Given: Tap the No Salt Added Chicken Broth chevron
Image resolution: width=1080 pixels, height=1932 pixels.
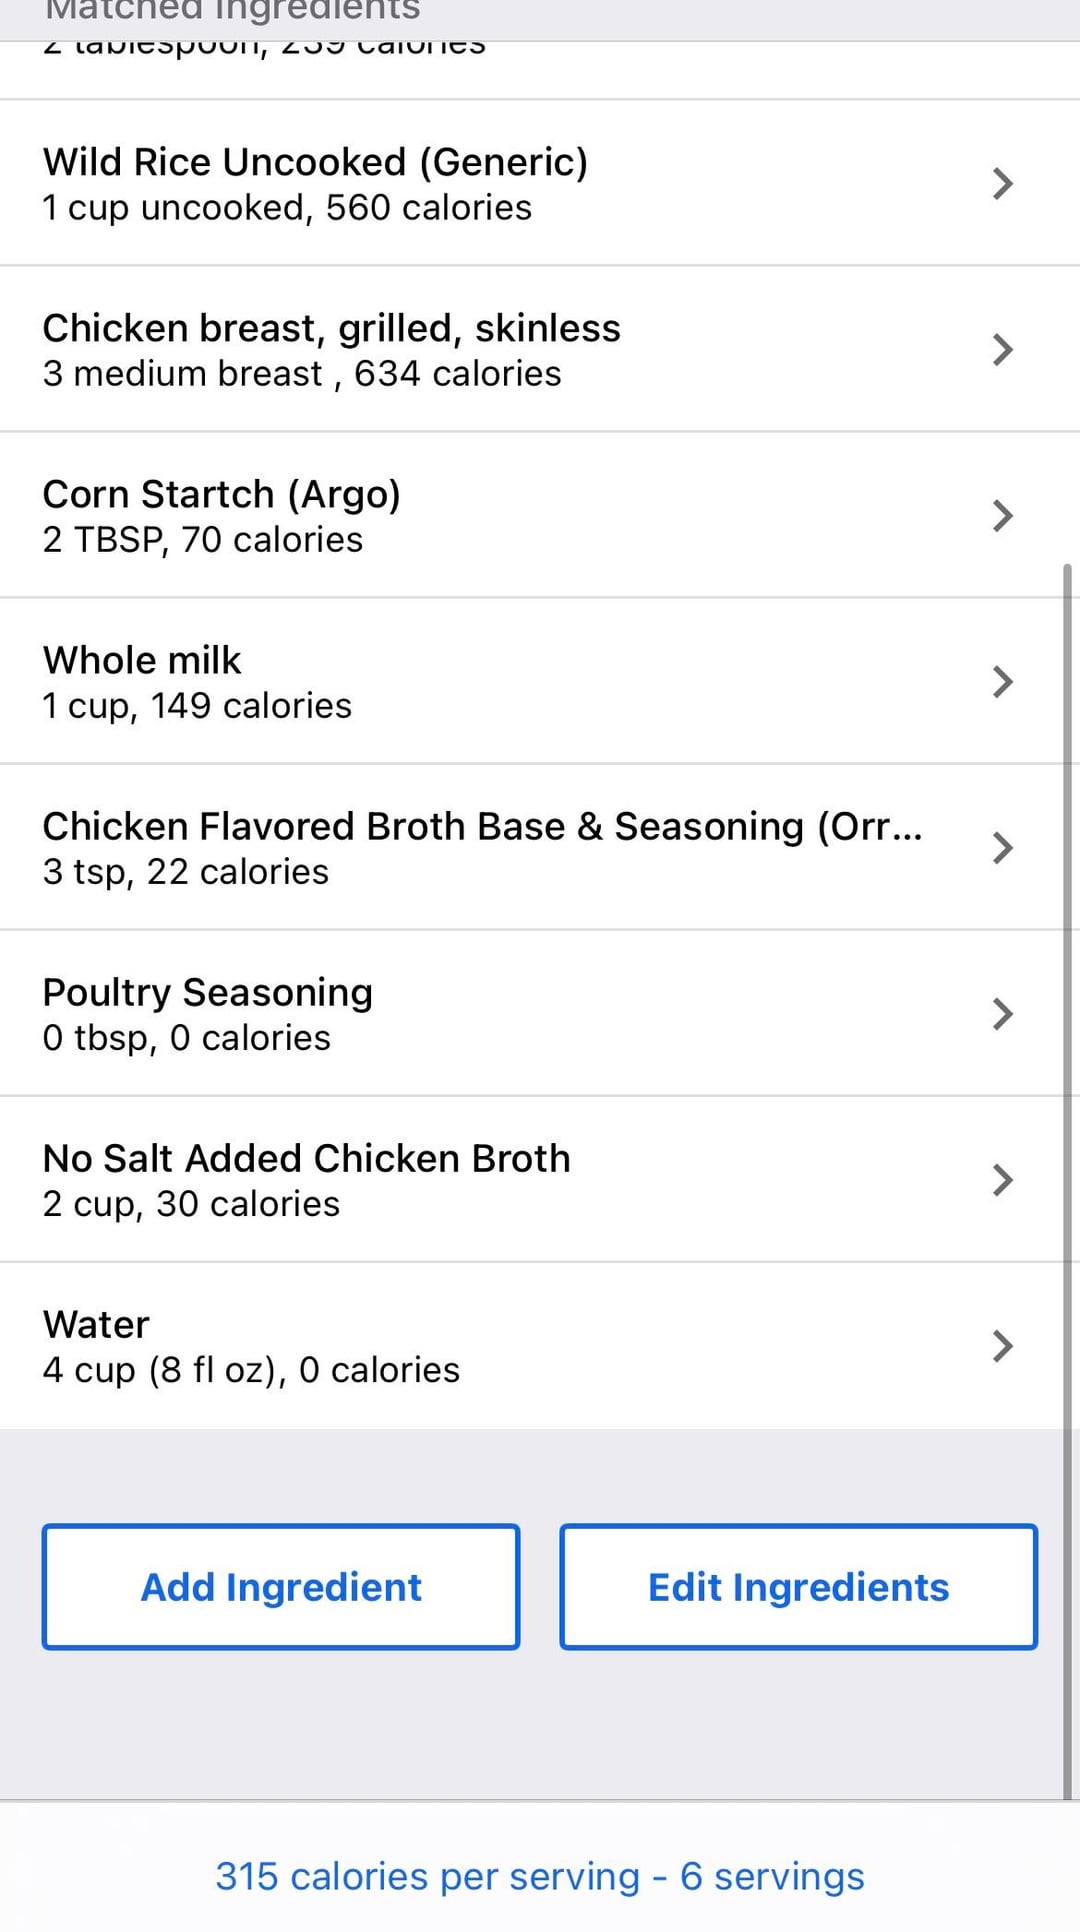Looking at the screenshot, I should (x=1002, y=1180).
